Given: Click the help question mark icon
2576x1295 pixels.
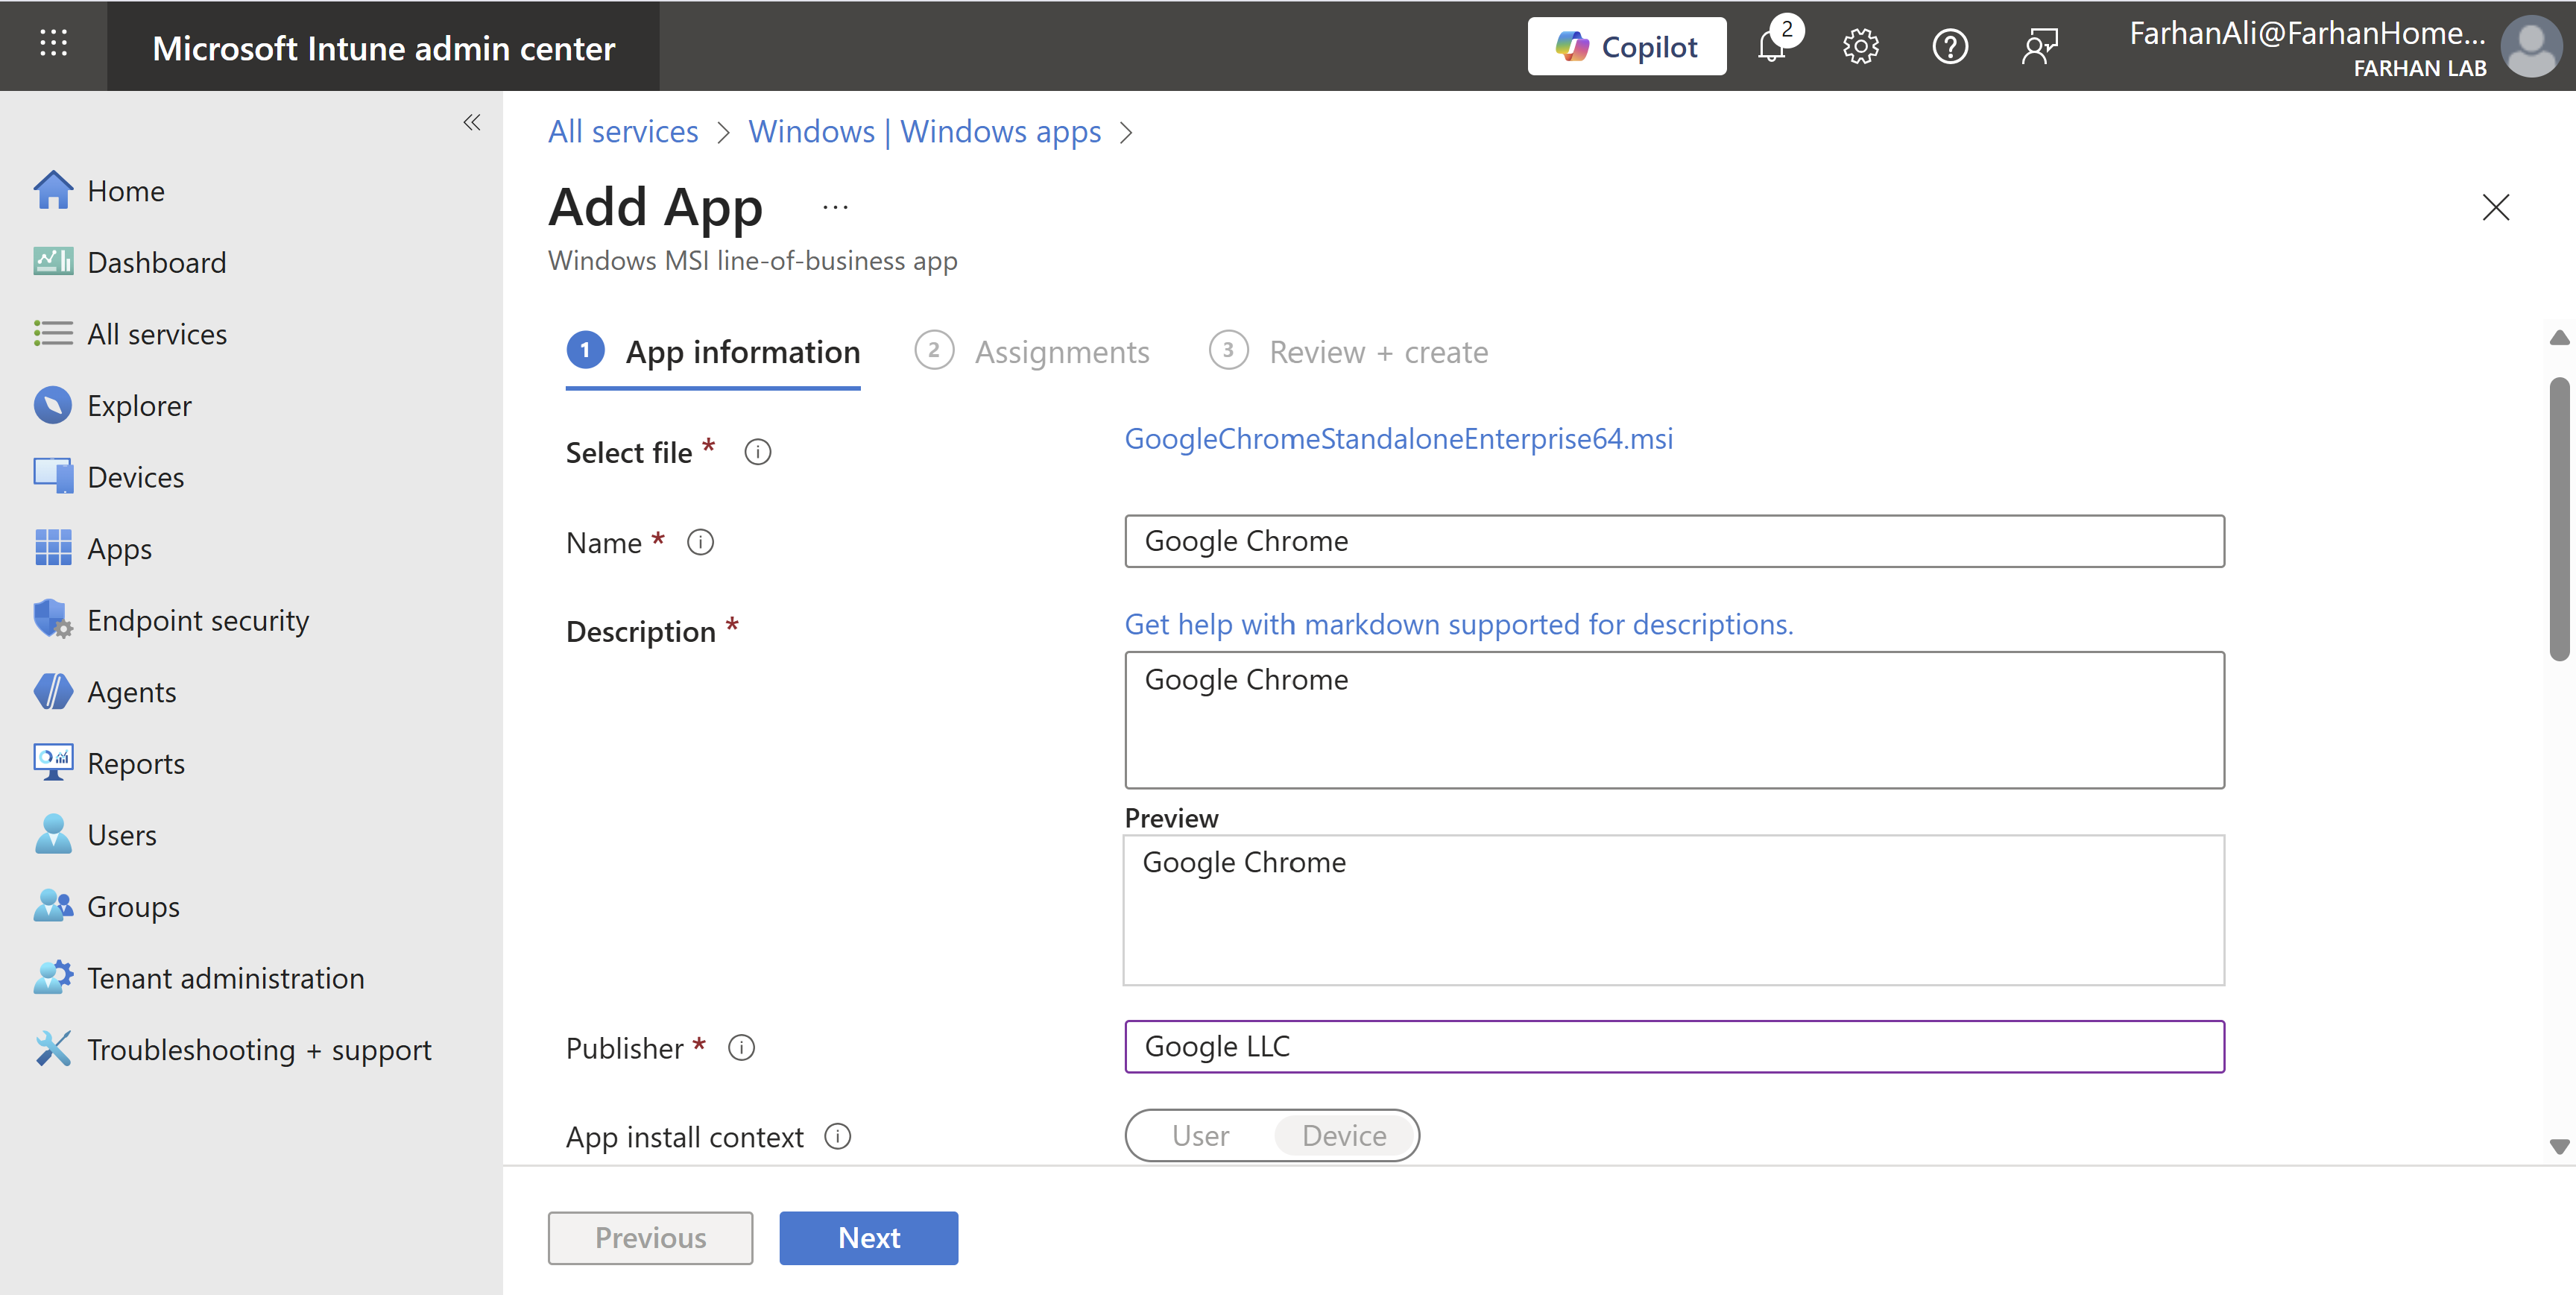Looking at the screenshot, I should [x=1949, y=47].
